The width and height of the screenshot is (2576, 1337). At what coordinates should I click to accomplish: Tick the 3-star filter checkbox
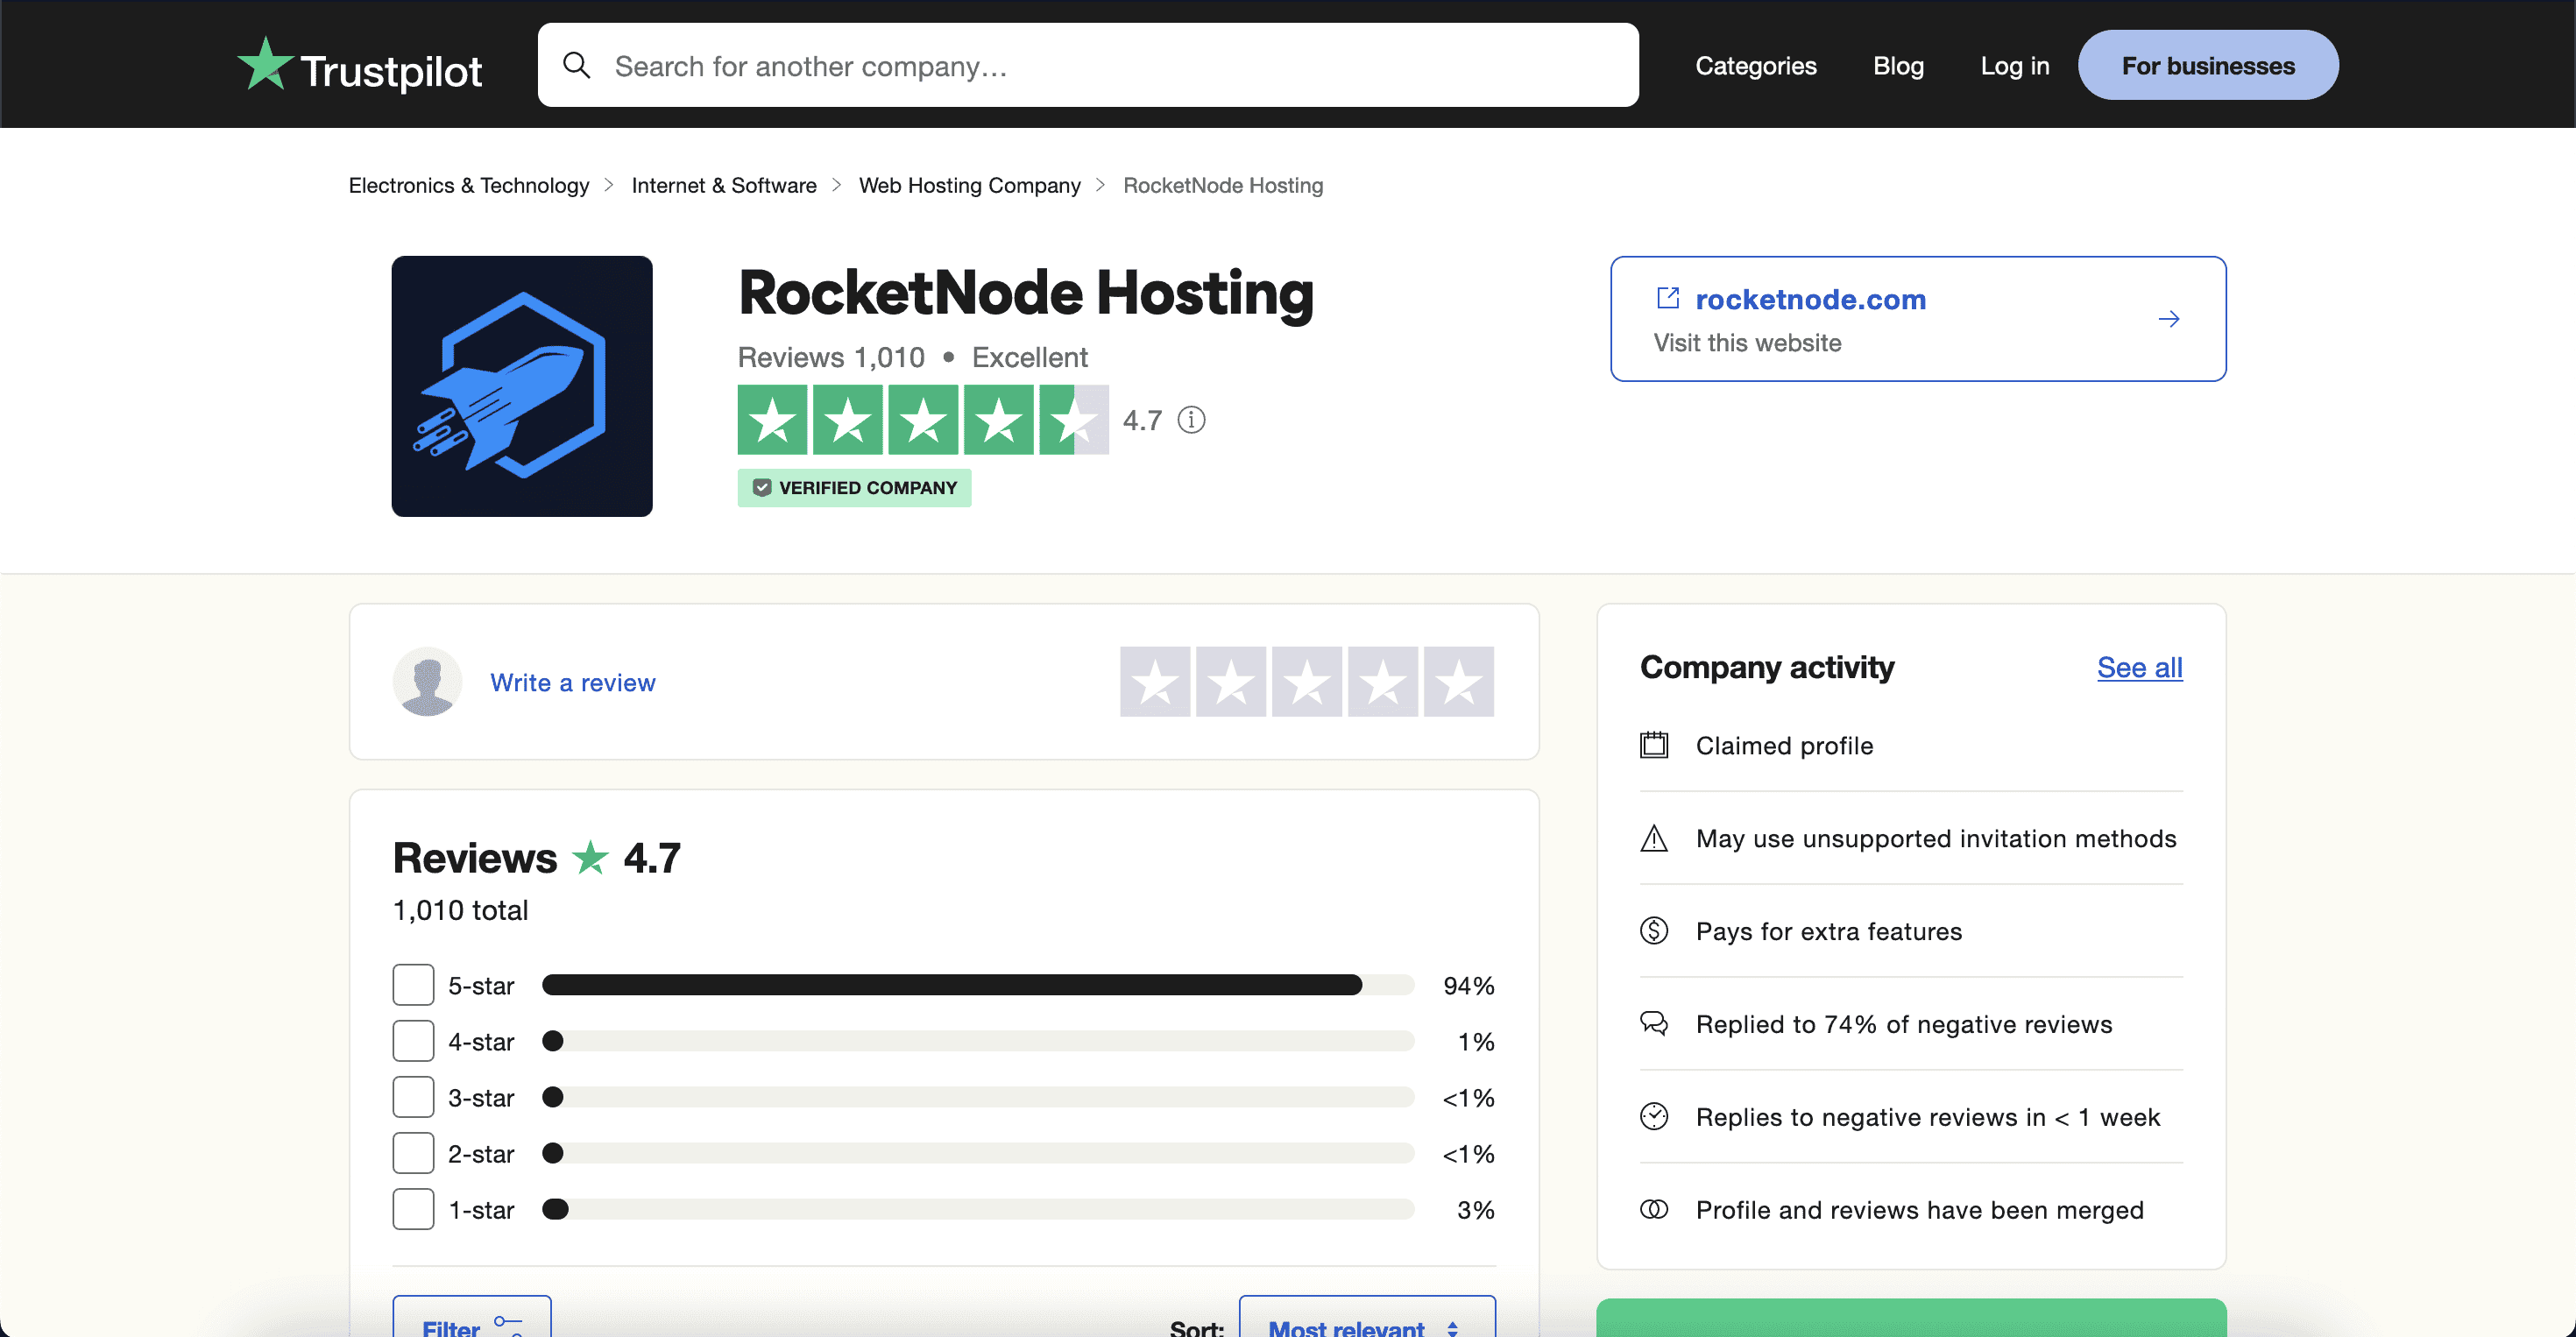413,1097
